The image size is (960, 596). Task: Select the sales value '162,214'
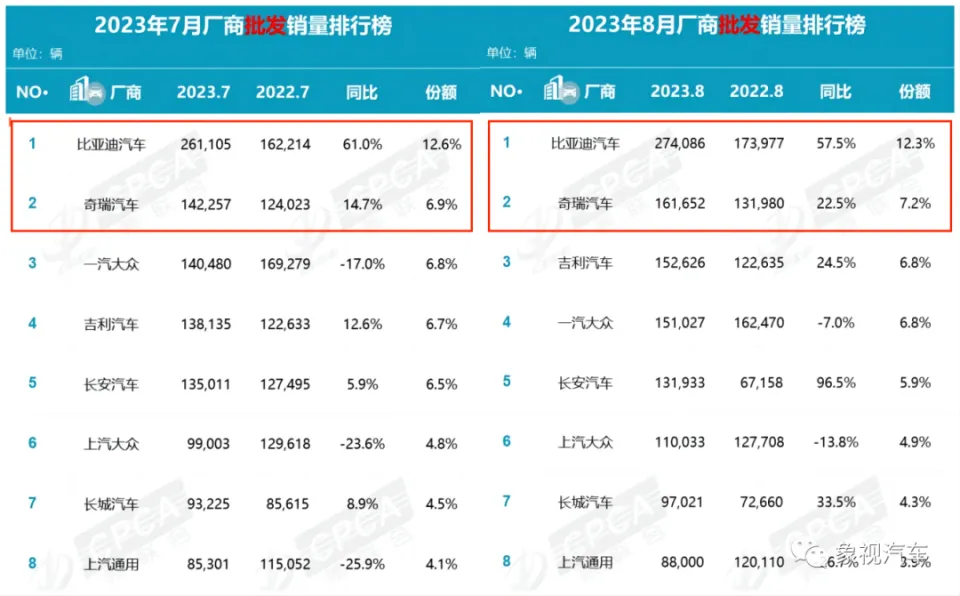(x=285, y=145)
